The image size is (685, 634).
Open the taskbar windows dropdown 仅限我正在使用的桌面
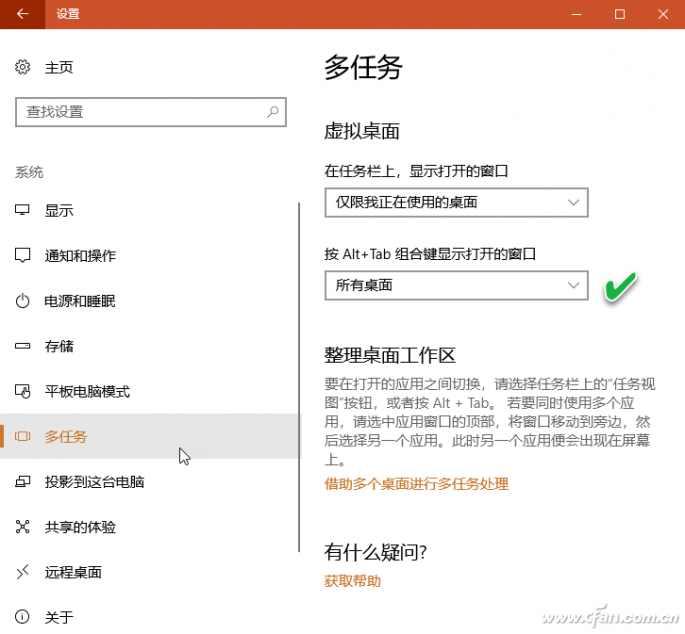(x=457, y=202)
